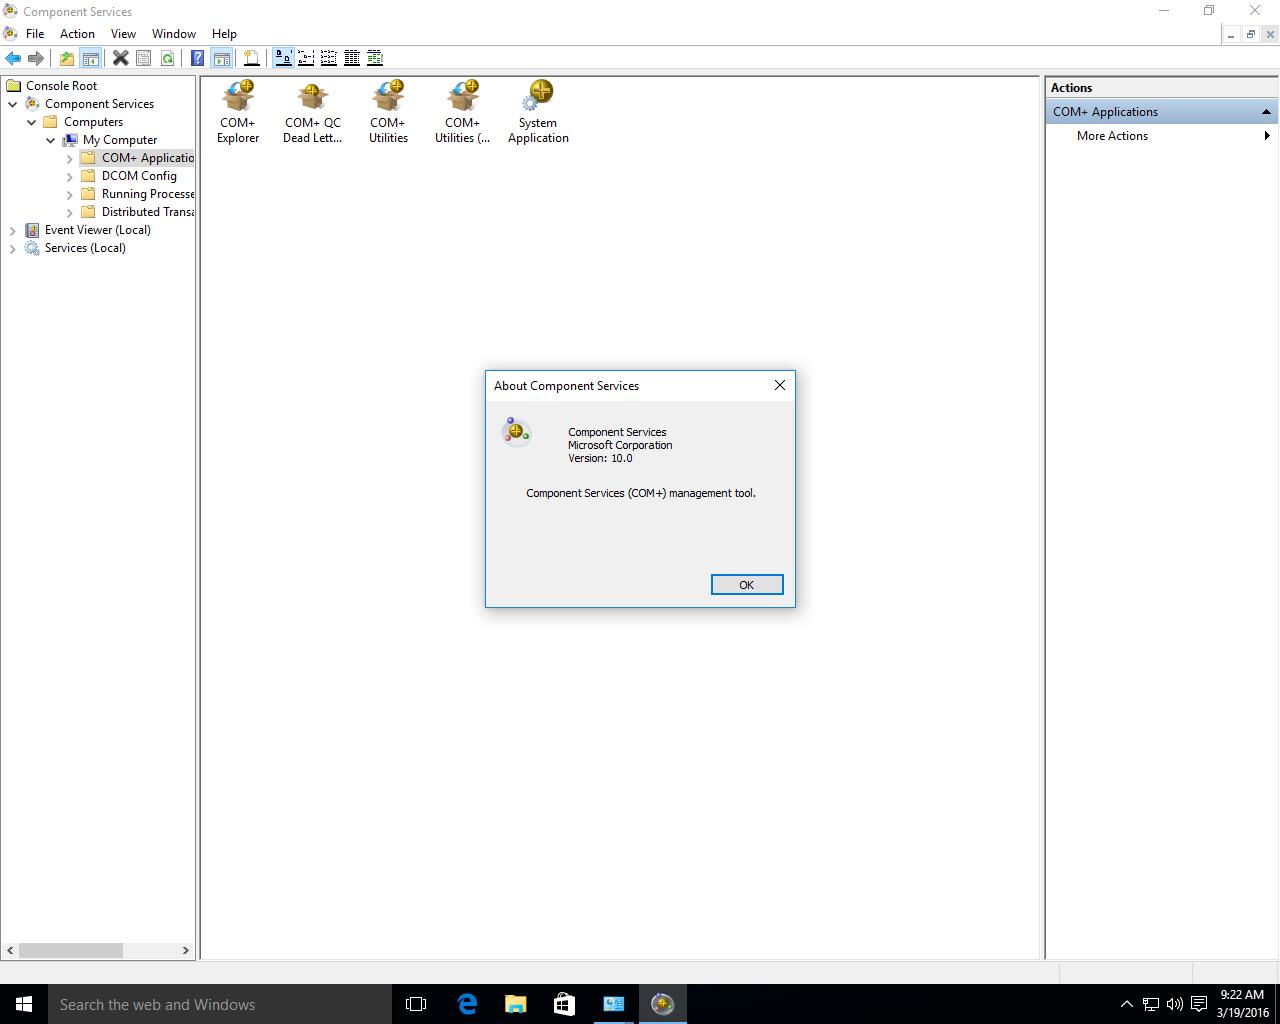Click the tree pane horizontal scrollbar thumb
Image resolution: width=1280 pixels, height=1024 pixels.
[x=71, y=950]
